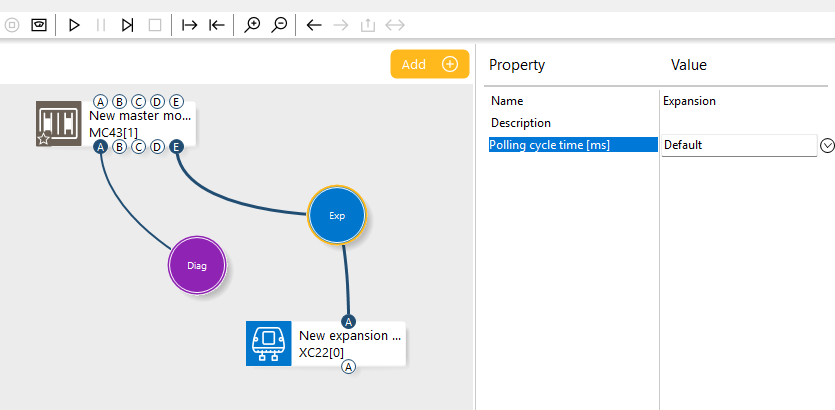Click the zoom in magnifier icon
The height and width of the screenshot is (410, 835).
coord(252,25)
